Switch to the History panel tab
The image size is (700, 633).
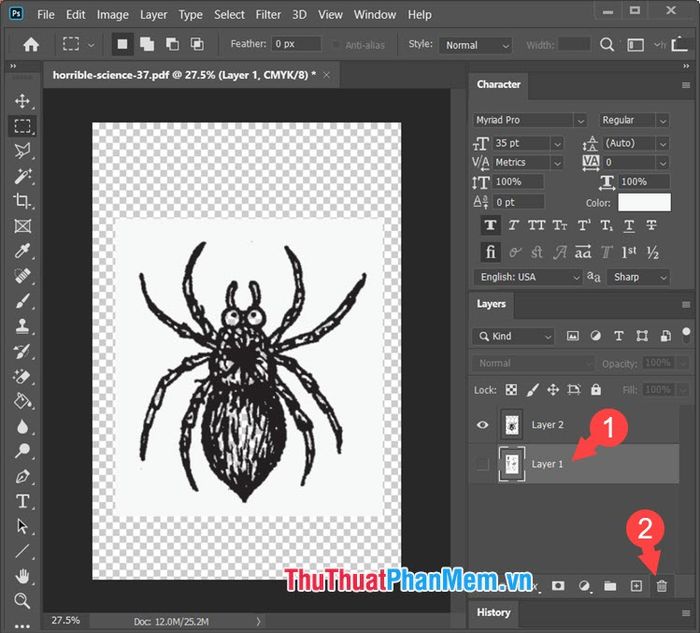tap(493, 612)
